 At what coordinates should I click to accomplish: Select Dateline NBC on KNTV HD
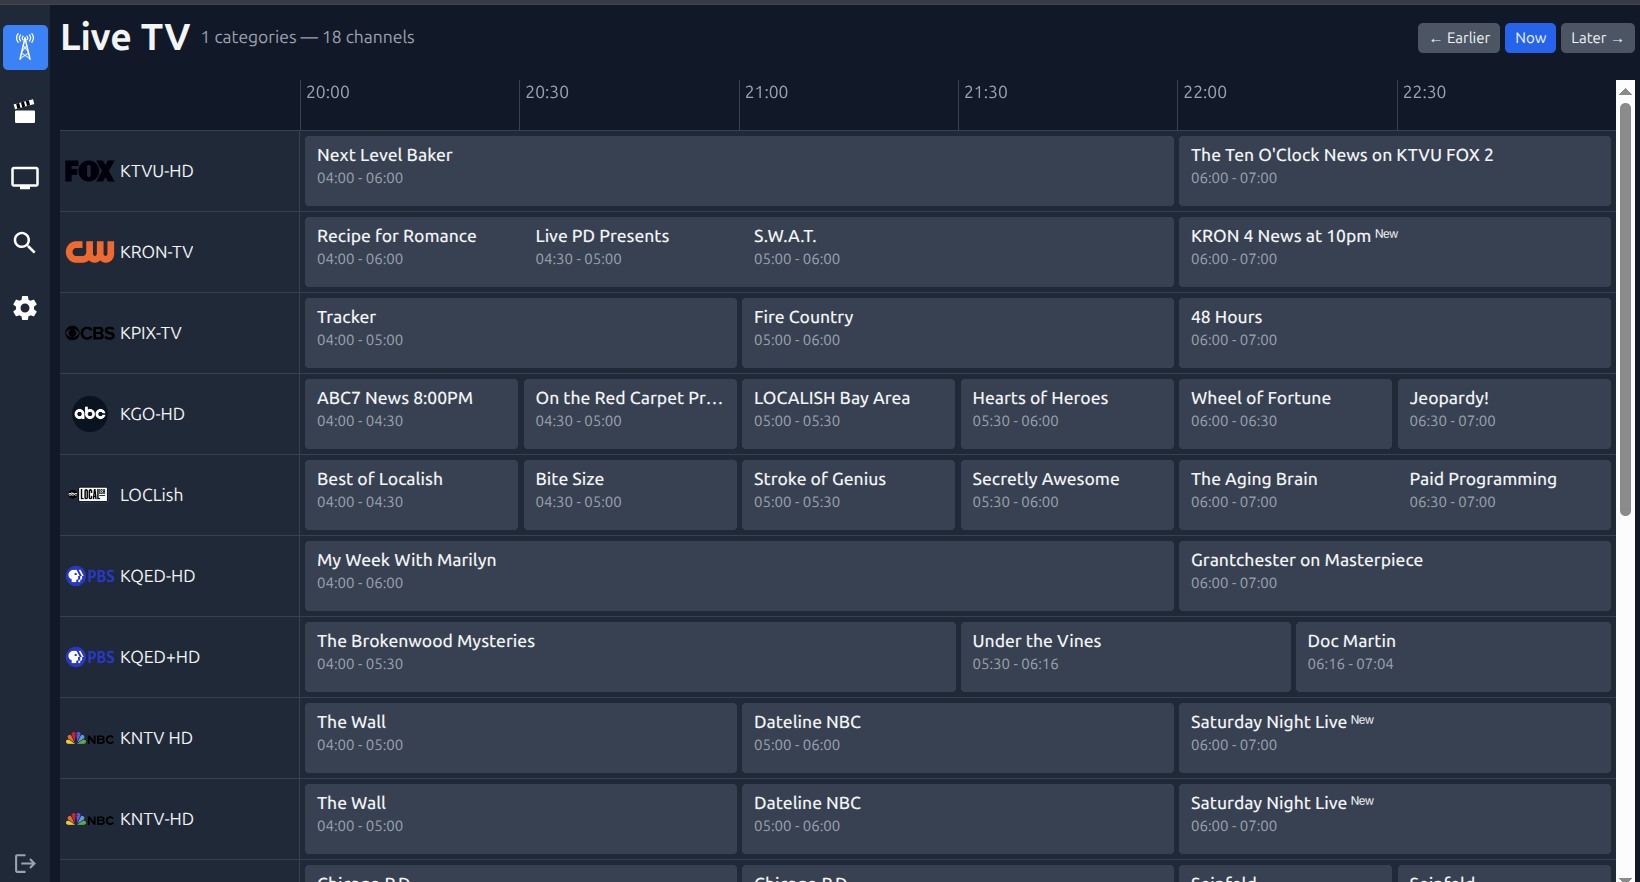point(958,738)
